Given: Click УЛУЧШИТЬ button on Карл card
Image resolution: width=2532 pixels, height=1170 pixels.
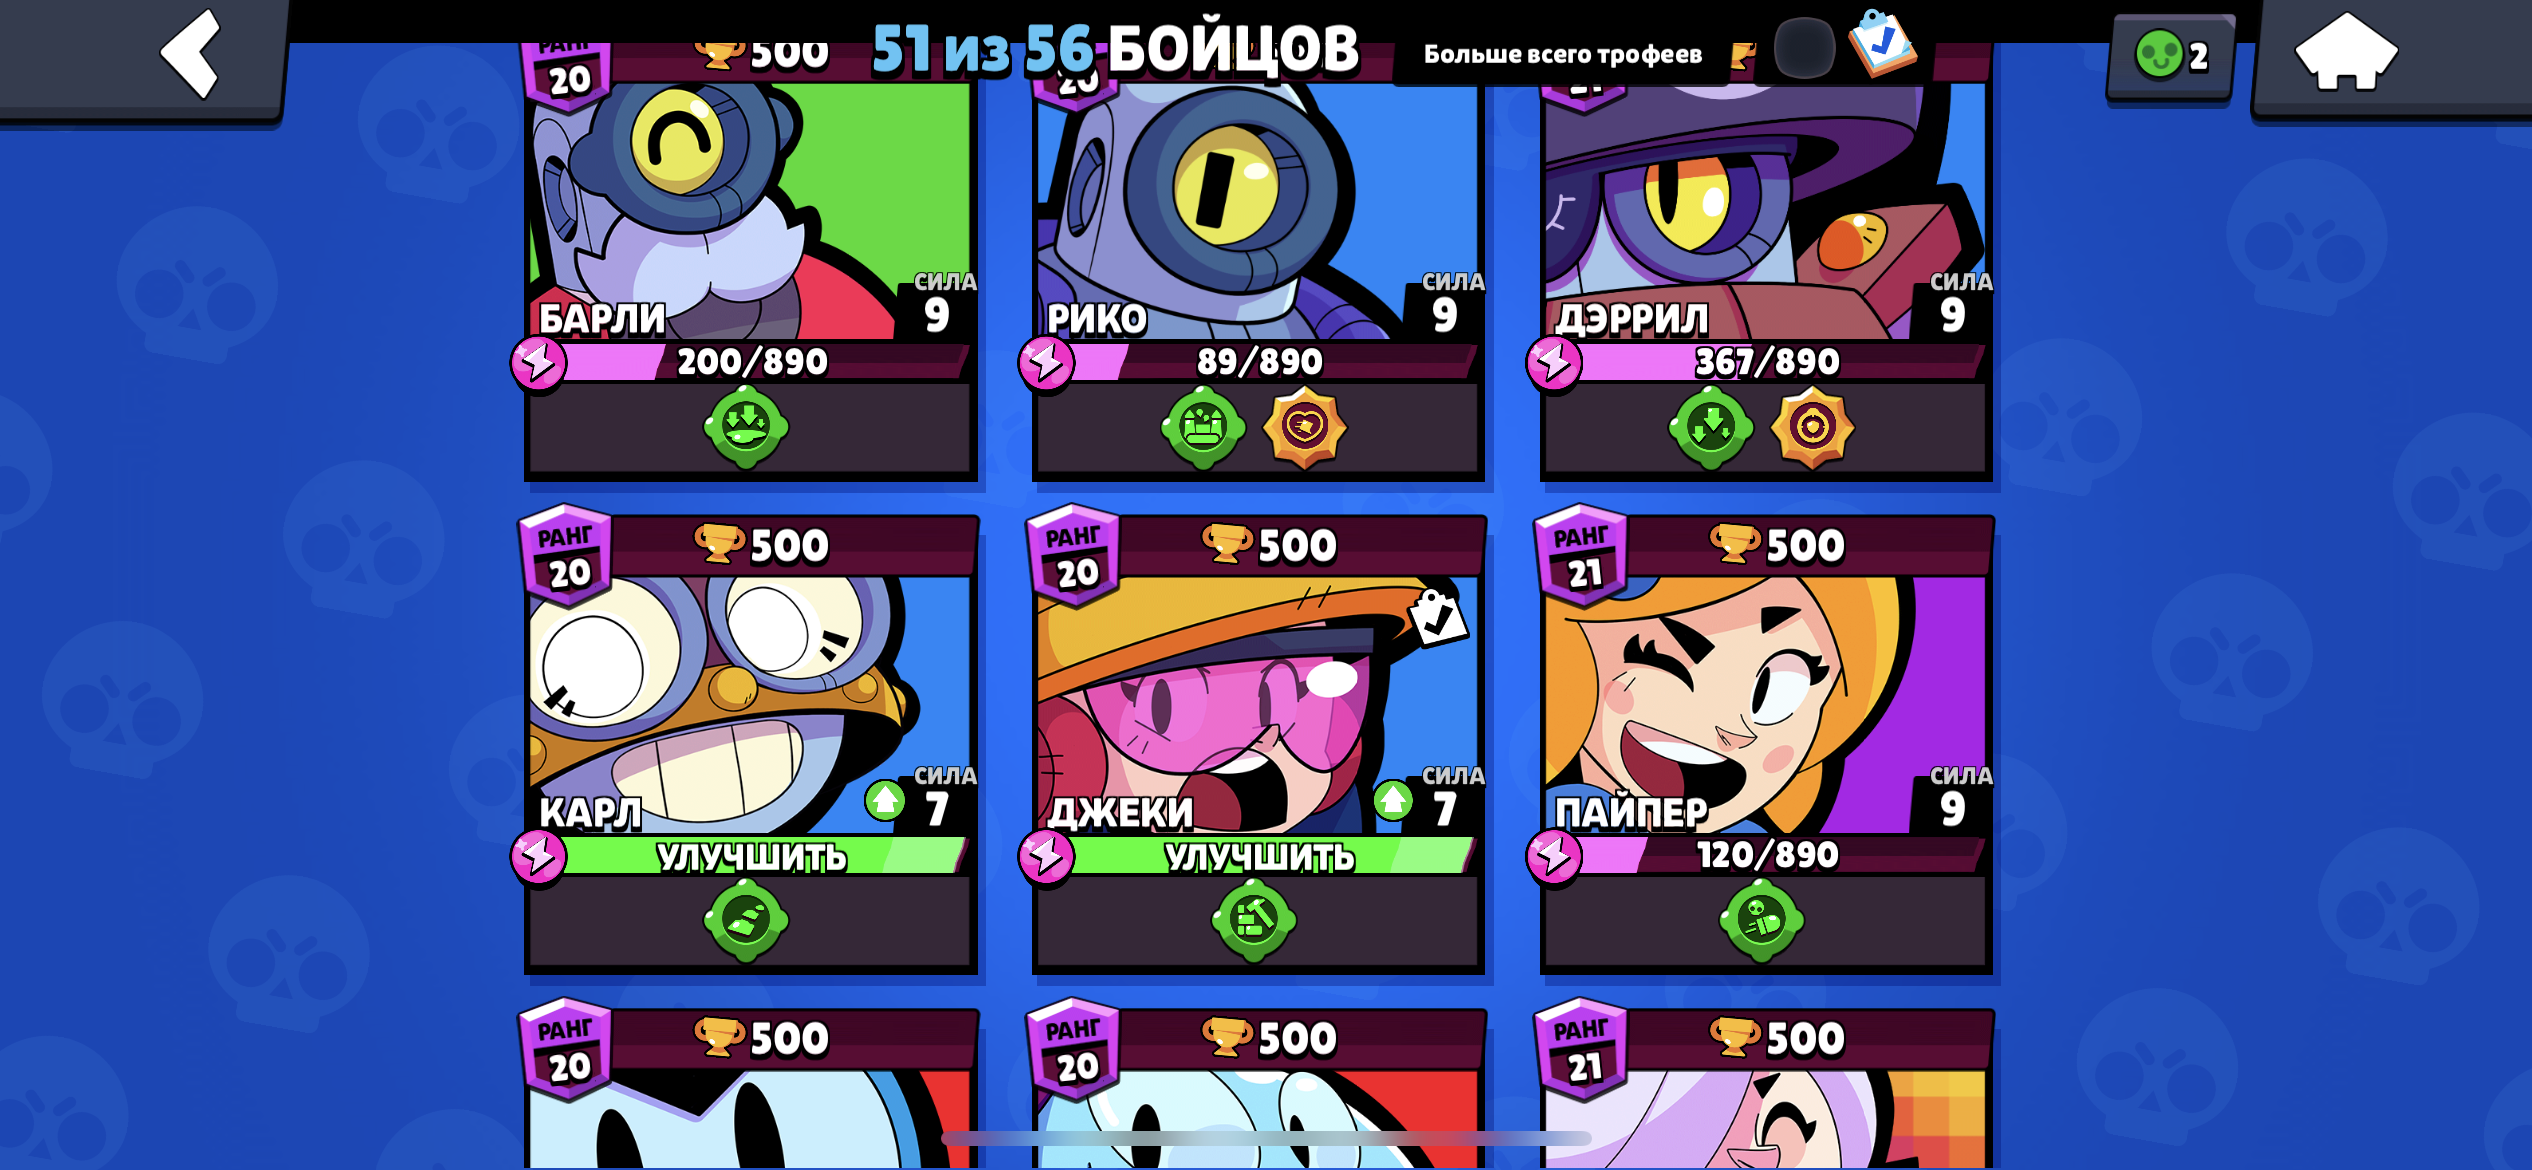Looking at the screenshot, I should [x=752, y=857].
